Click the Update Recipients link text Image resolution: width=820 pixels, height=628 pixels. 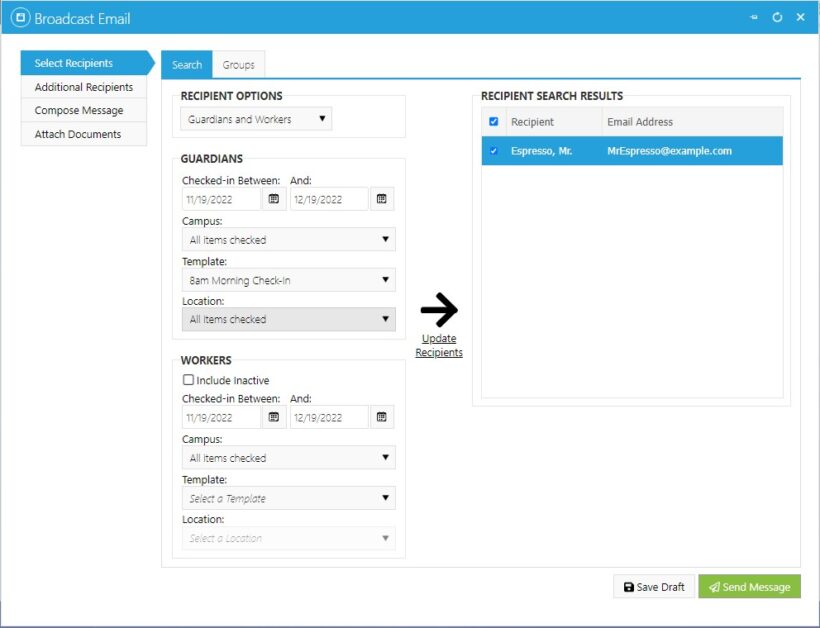439,346
